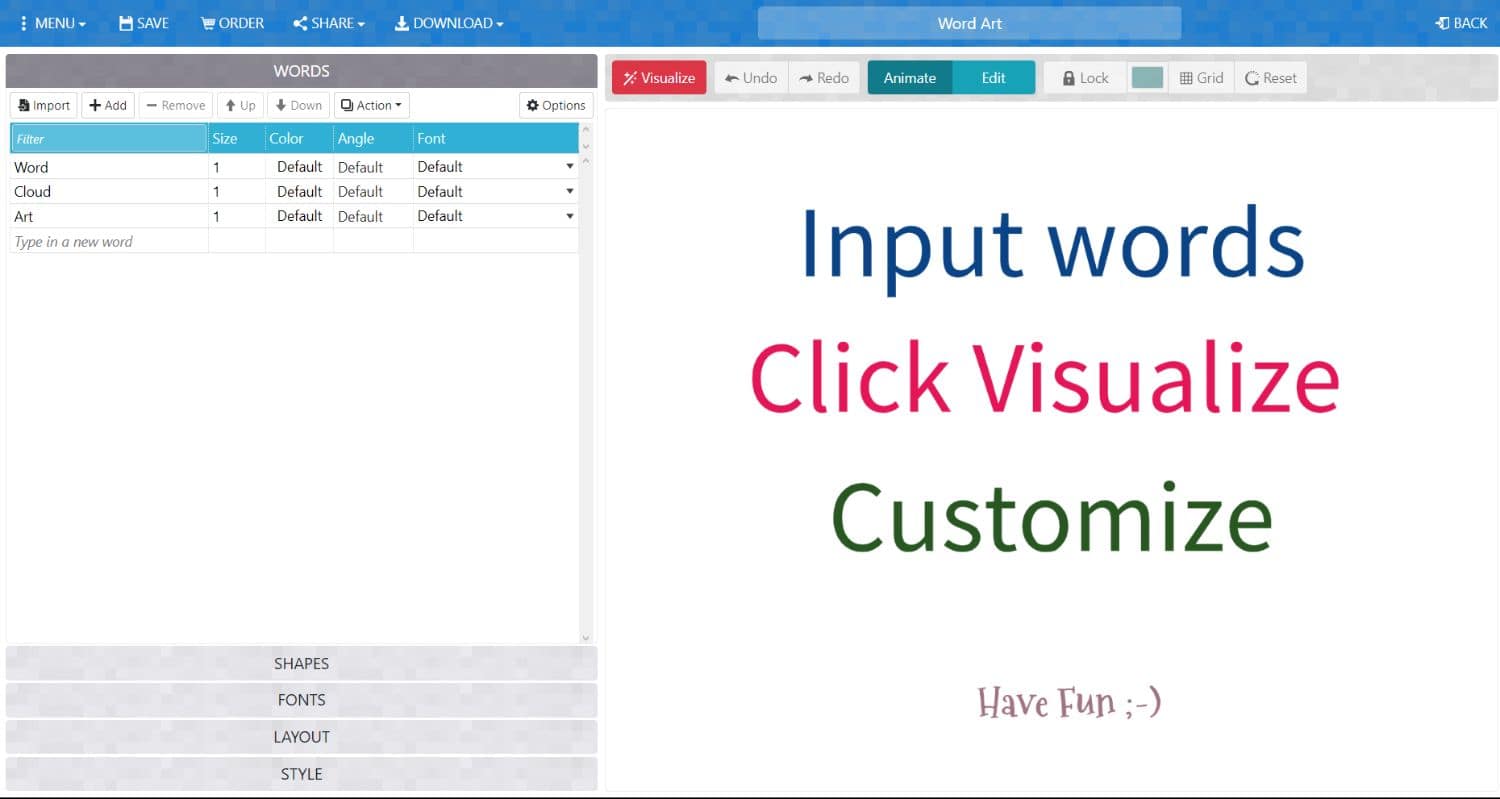Open the words Options settings

(556, 105)
